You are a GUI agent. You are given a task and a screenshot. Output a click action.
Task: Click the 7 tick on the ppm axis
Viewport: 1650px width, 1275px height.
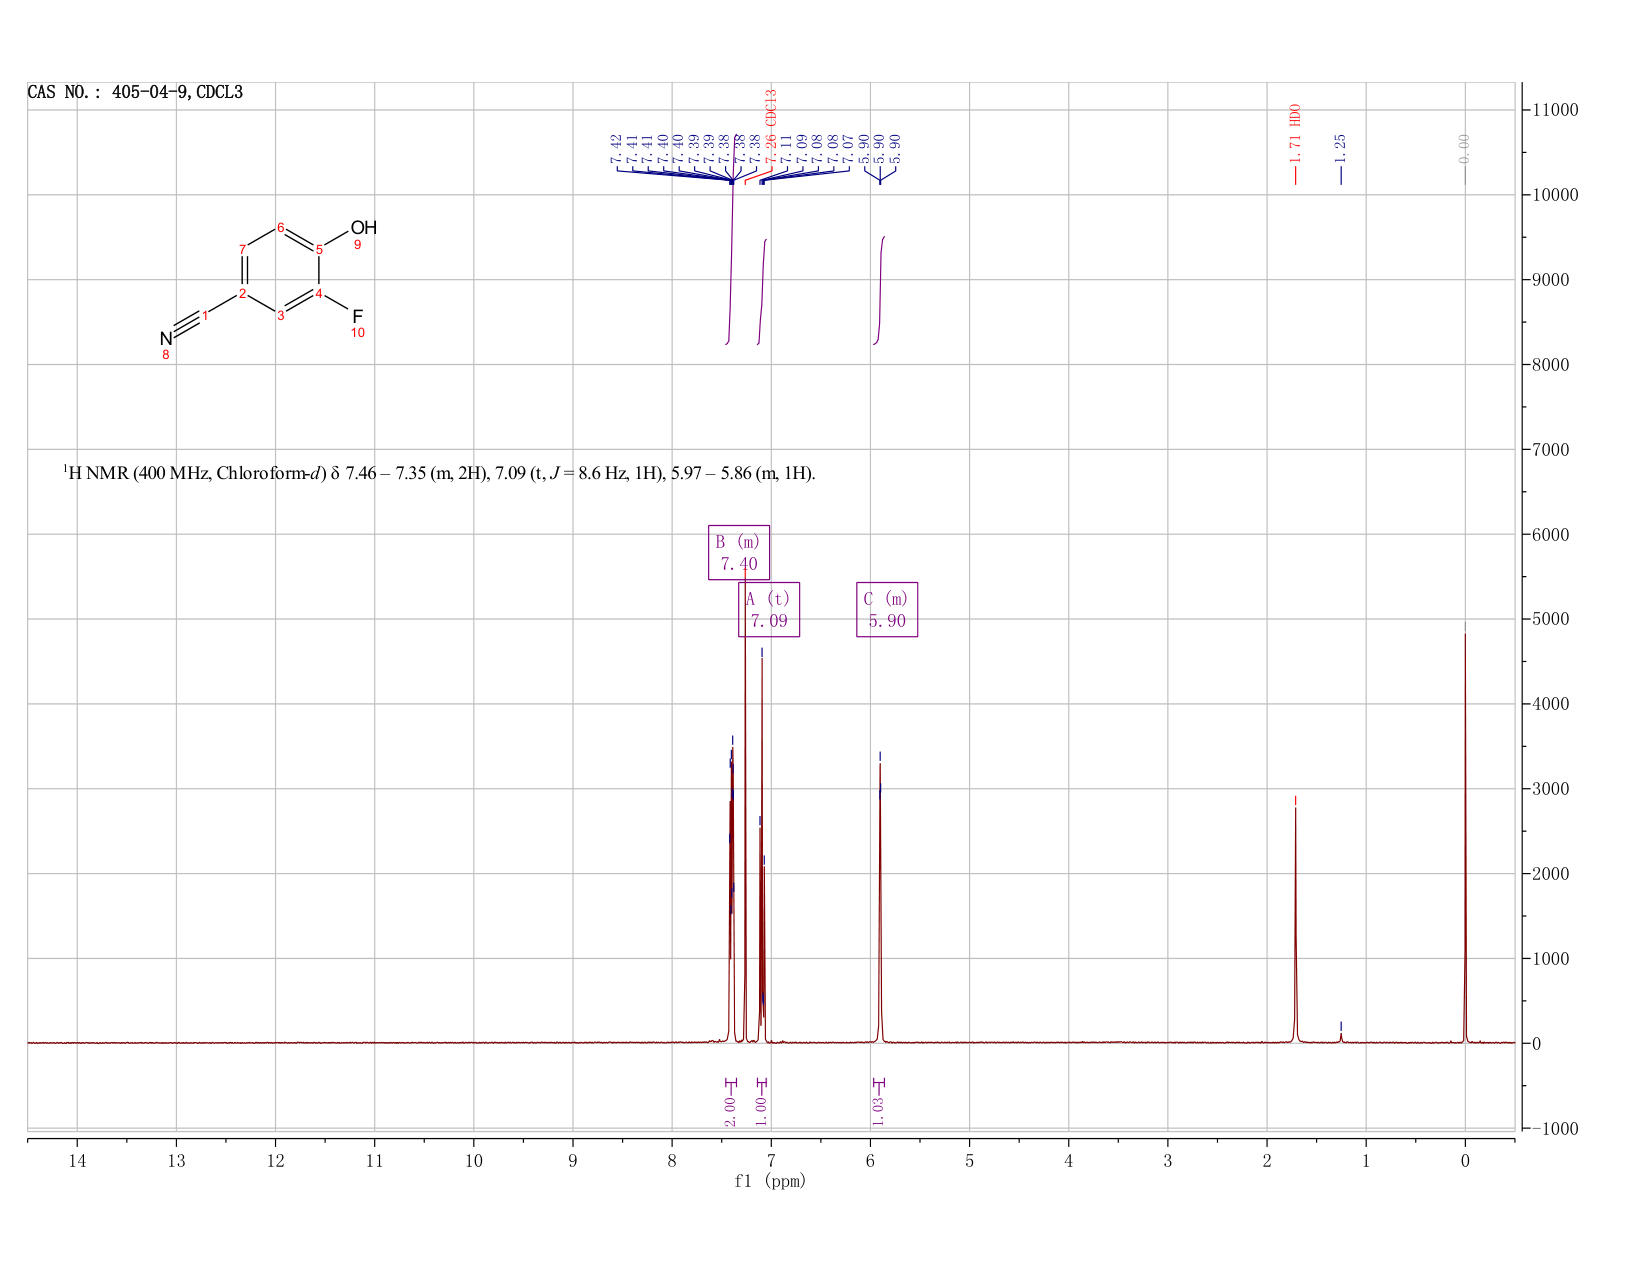click(x=771, y=1161)
